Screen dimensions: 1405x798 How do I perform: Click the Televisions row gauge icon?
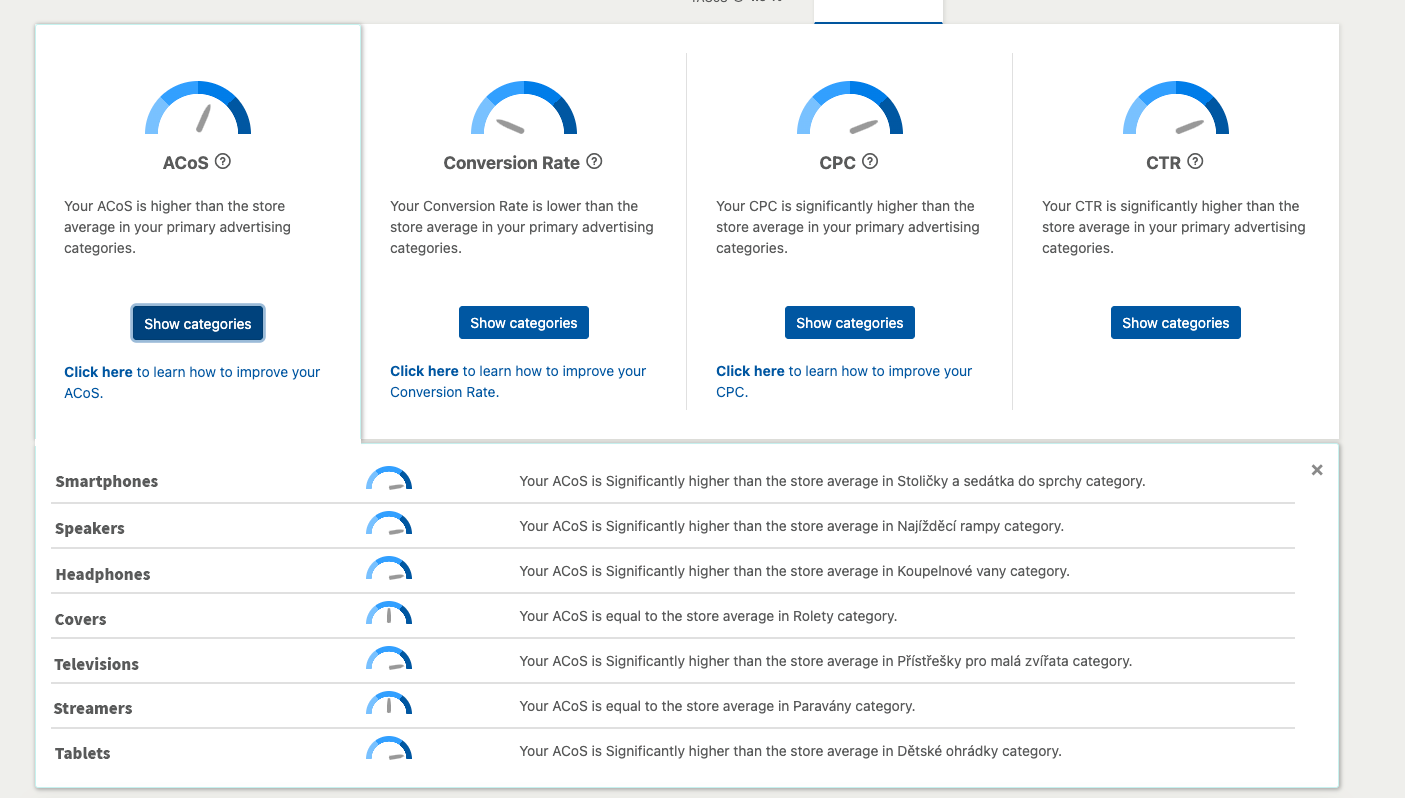tap(389, 659)
